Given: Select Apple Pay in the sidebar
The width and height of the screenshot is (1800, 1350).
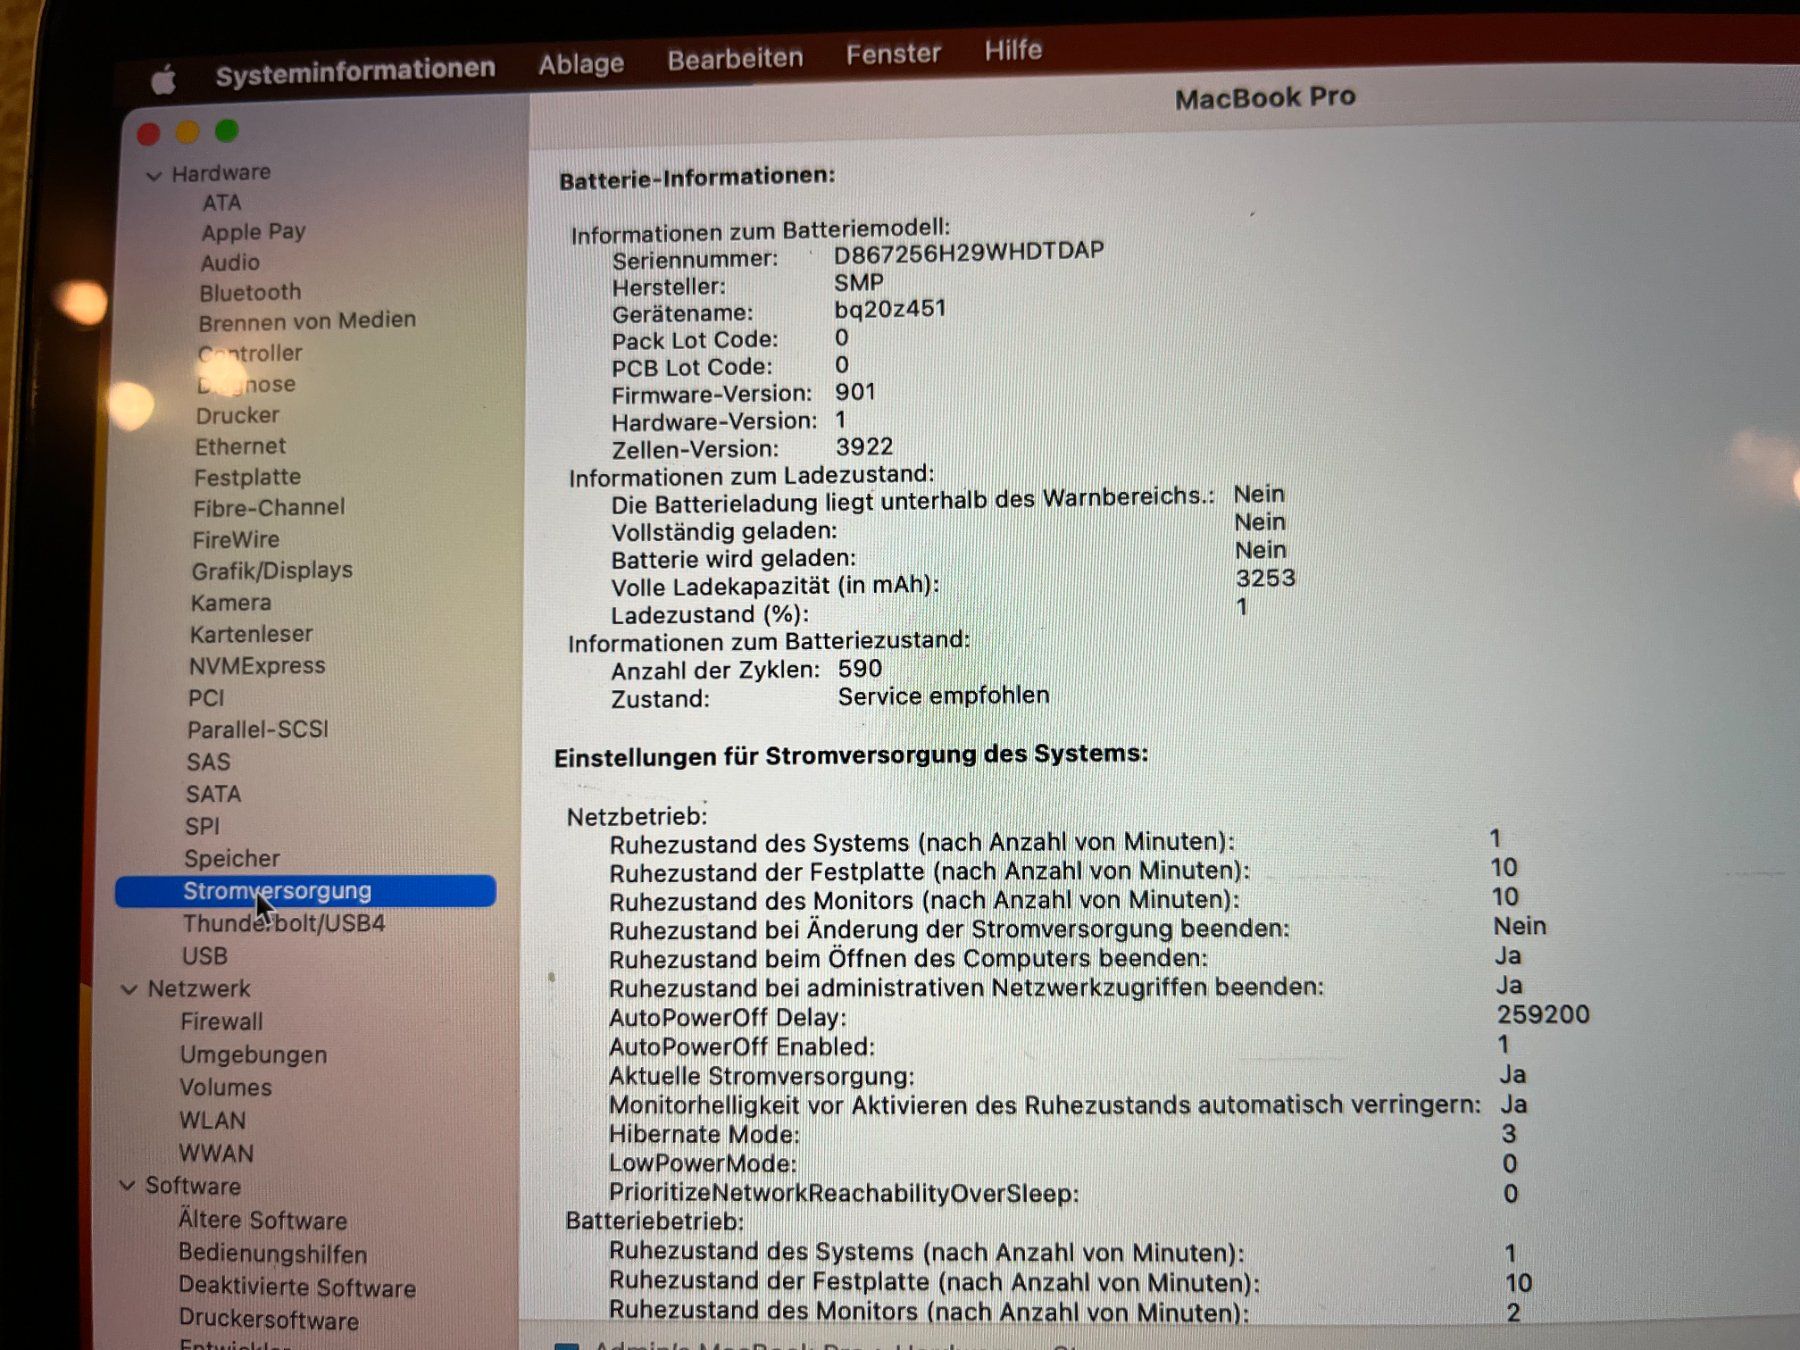Looking at the screenshot, I should [253, 232].
